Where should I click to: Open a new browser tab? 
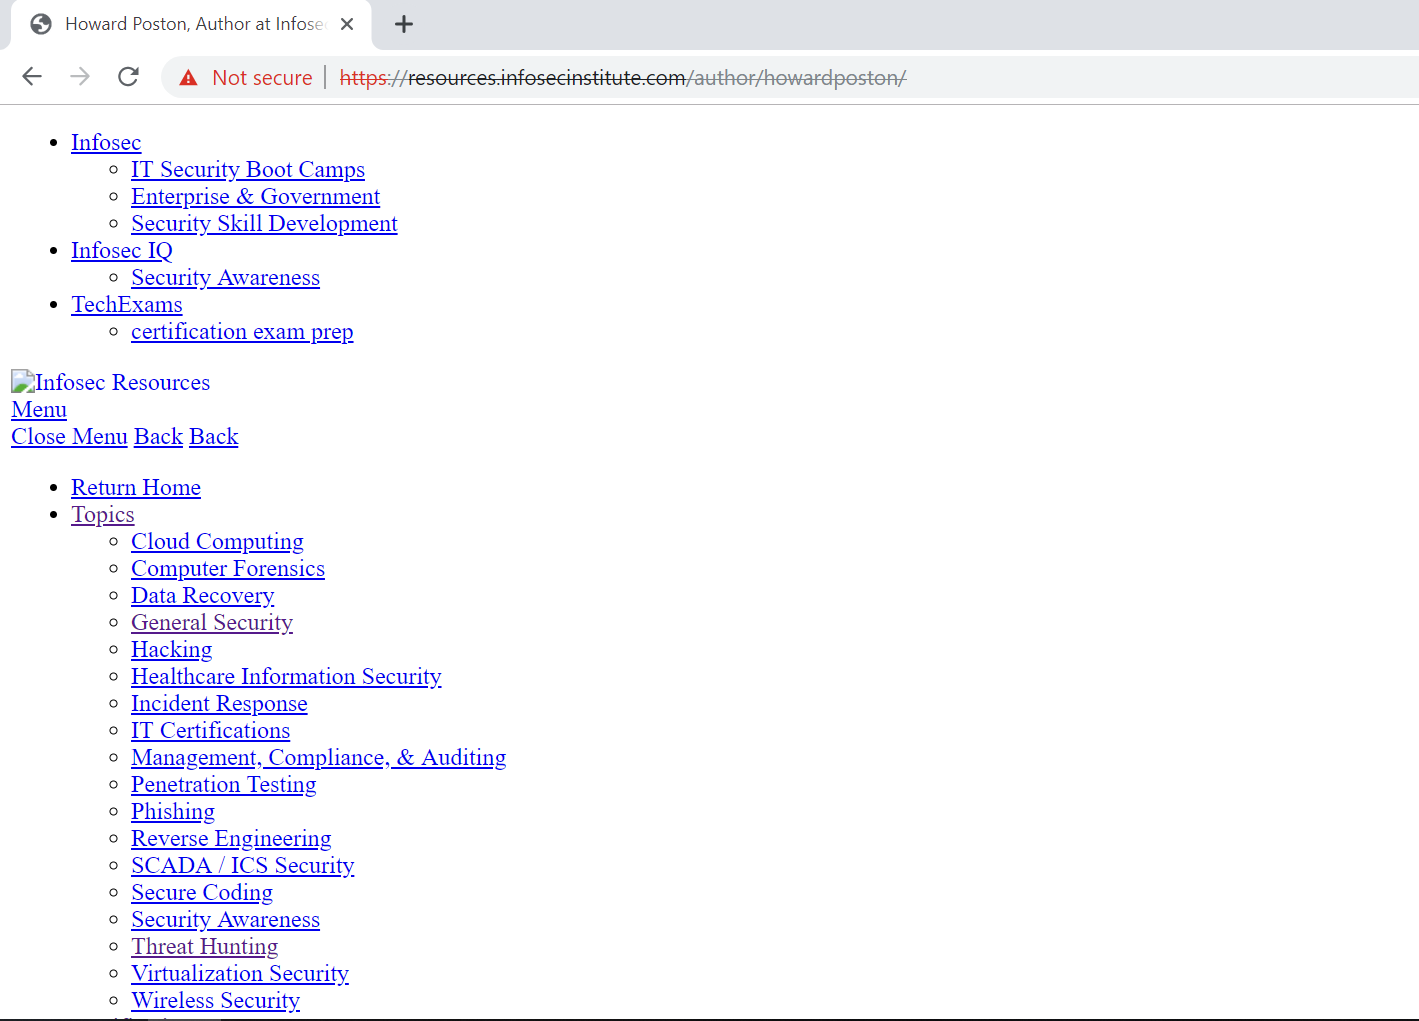point(404,24)
